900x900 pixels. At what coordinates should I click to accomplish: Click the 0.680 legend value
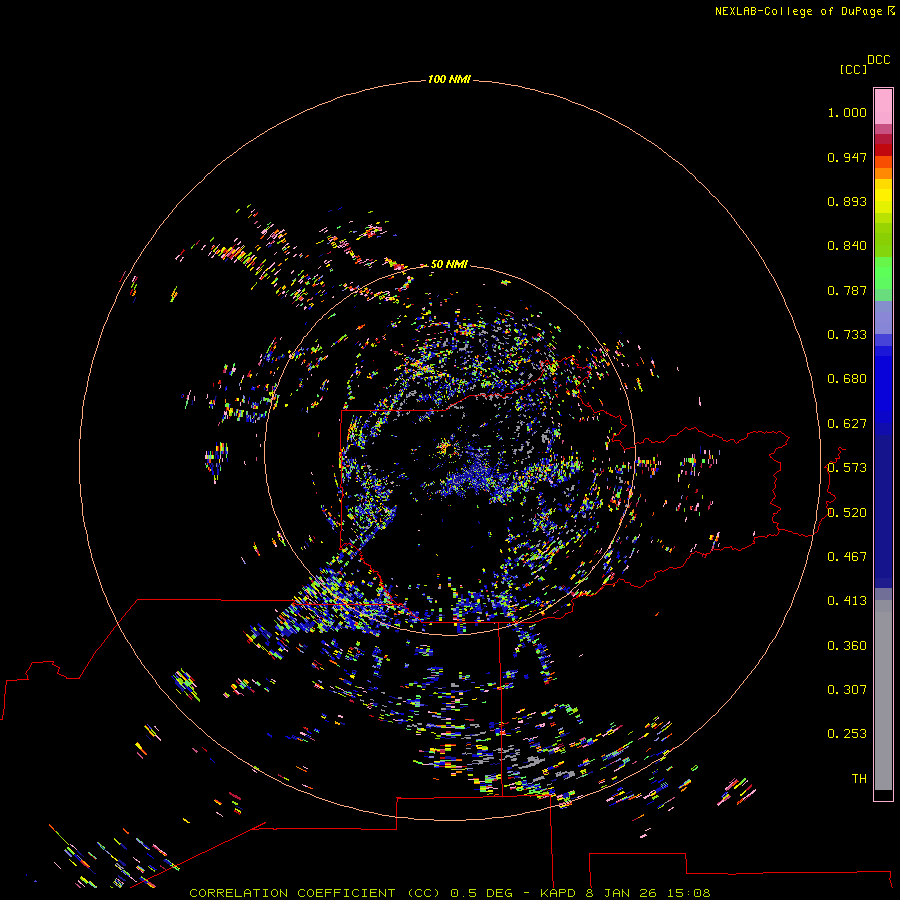[x=847, y=379]
